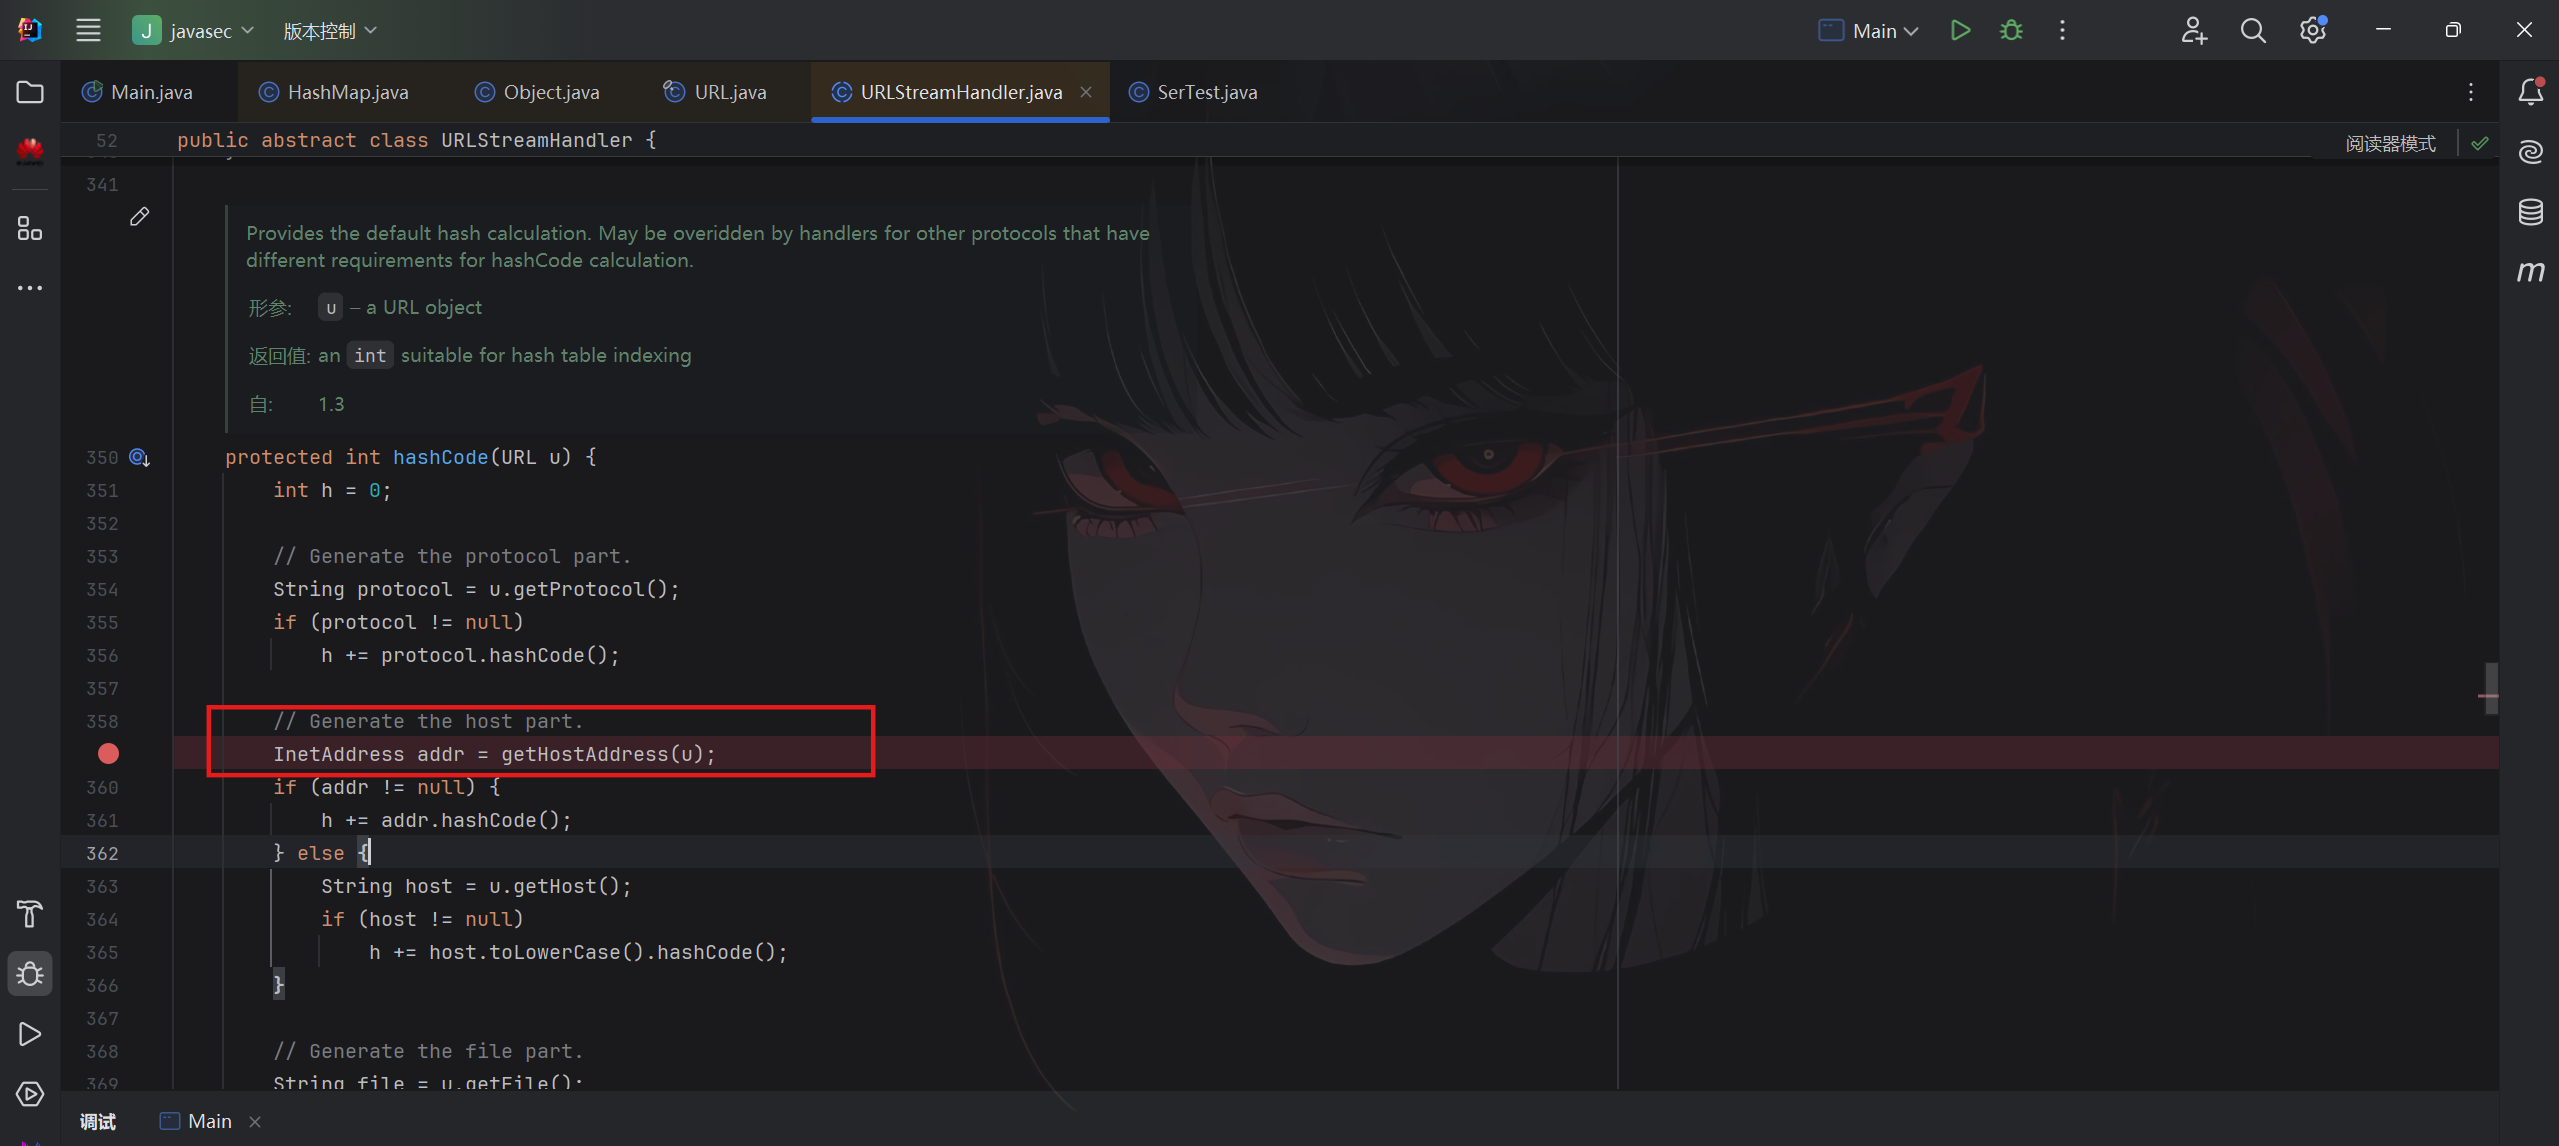Close the URLStreamHandler.java tab

coord(1086,92)
